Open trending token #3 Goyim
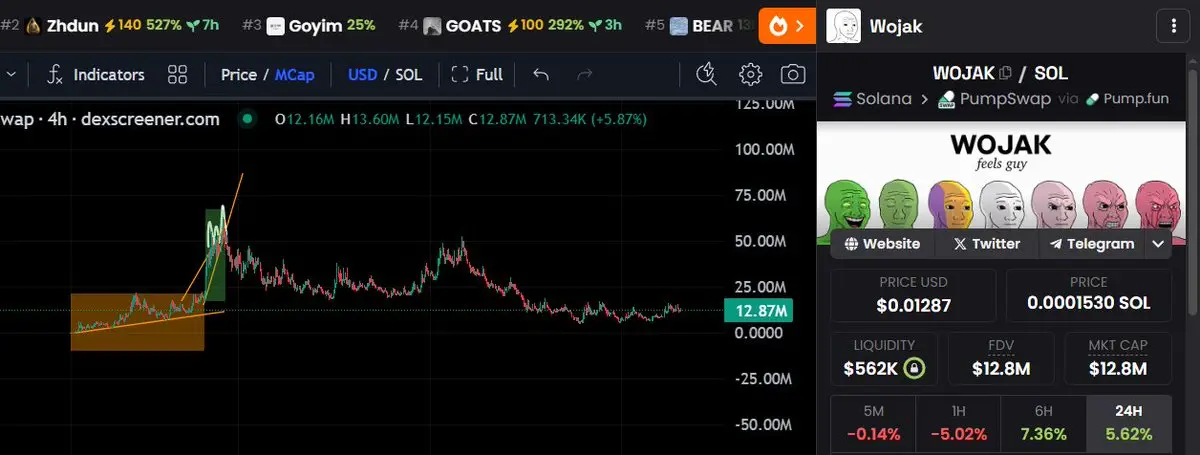The width and height of the screenshot is (1200, 455). [308, 26]
